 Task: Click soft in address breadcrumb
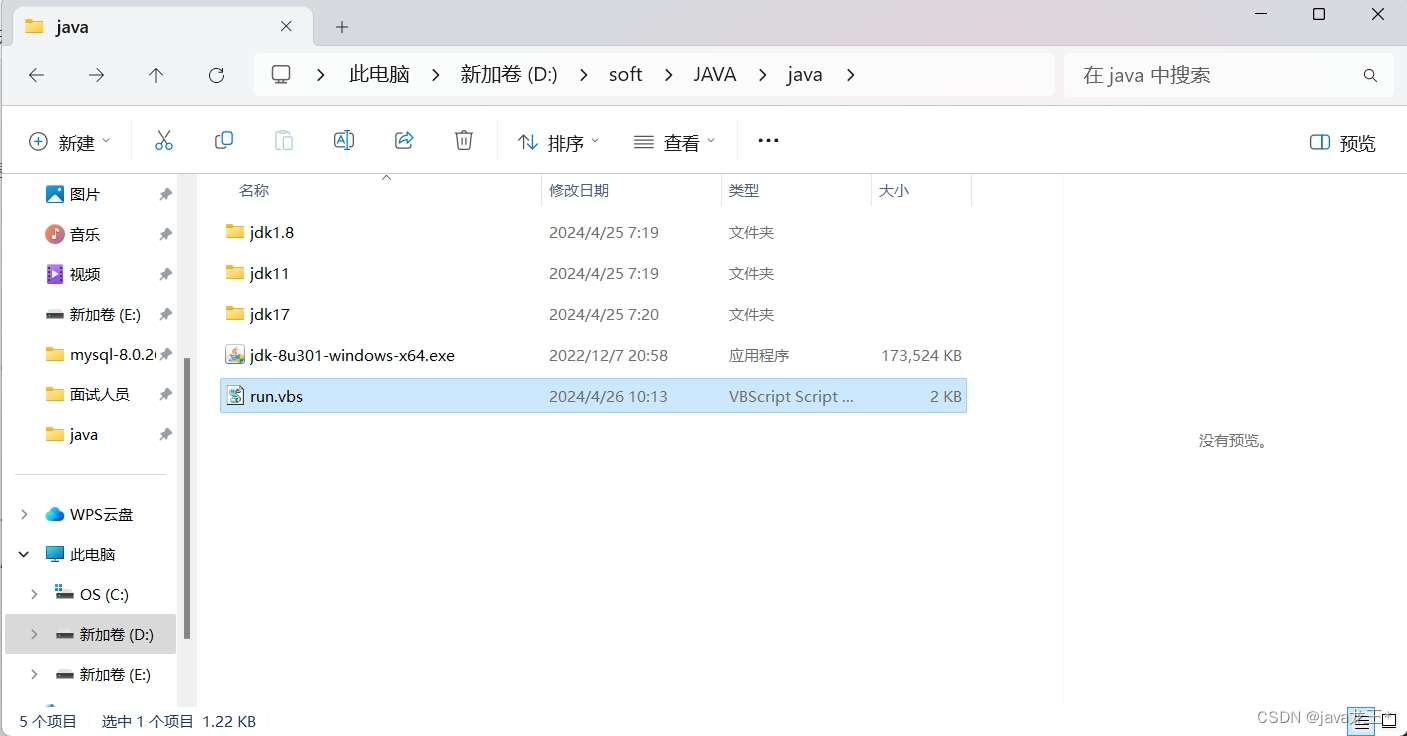tap(626, 75)
